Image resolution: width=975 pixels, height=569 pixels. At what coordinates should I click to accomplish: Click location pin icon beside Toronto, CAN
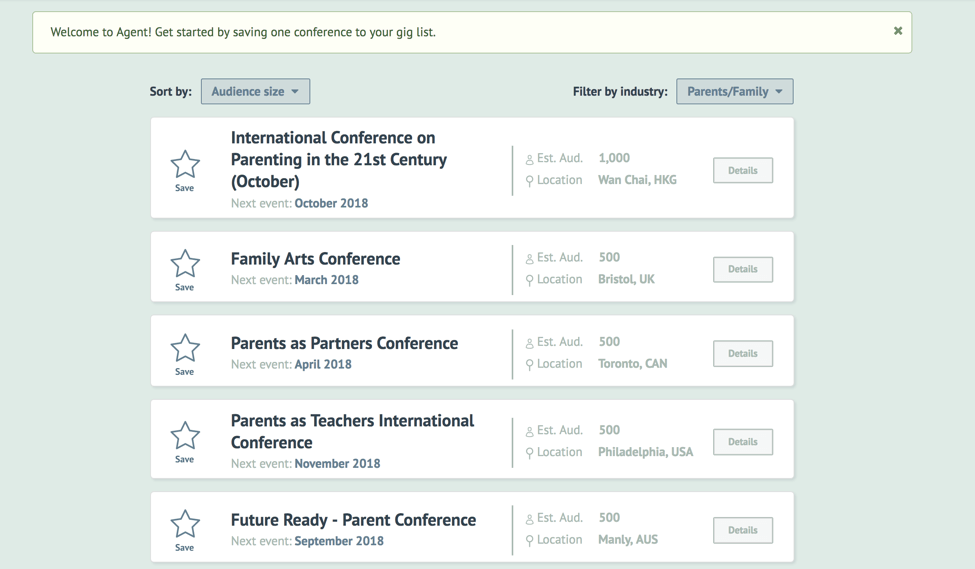529,365
